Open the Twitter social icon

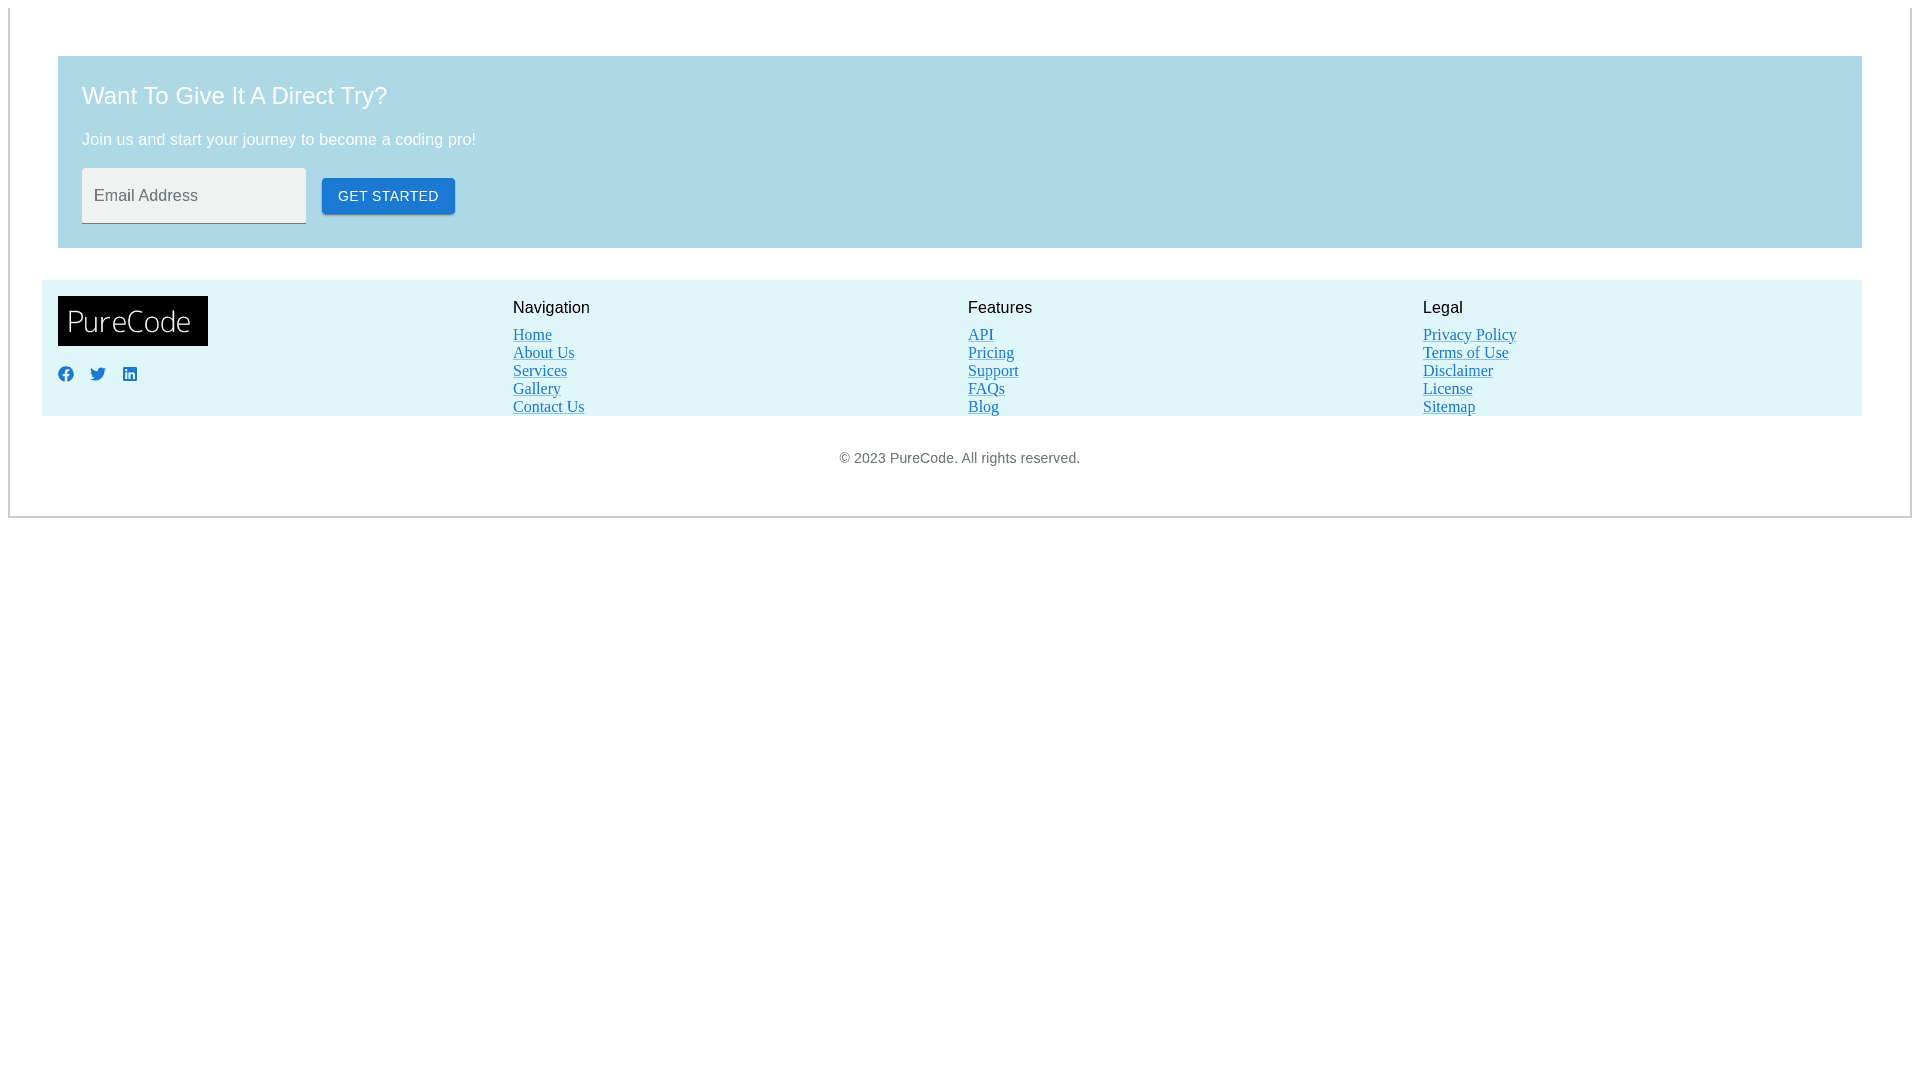(98, 374)
